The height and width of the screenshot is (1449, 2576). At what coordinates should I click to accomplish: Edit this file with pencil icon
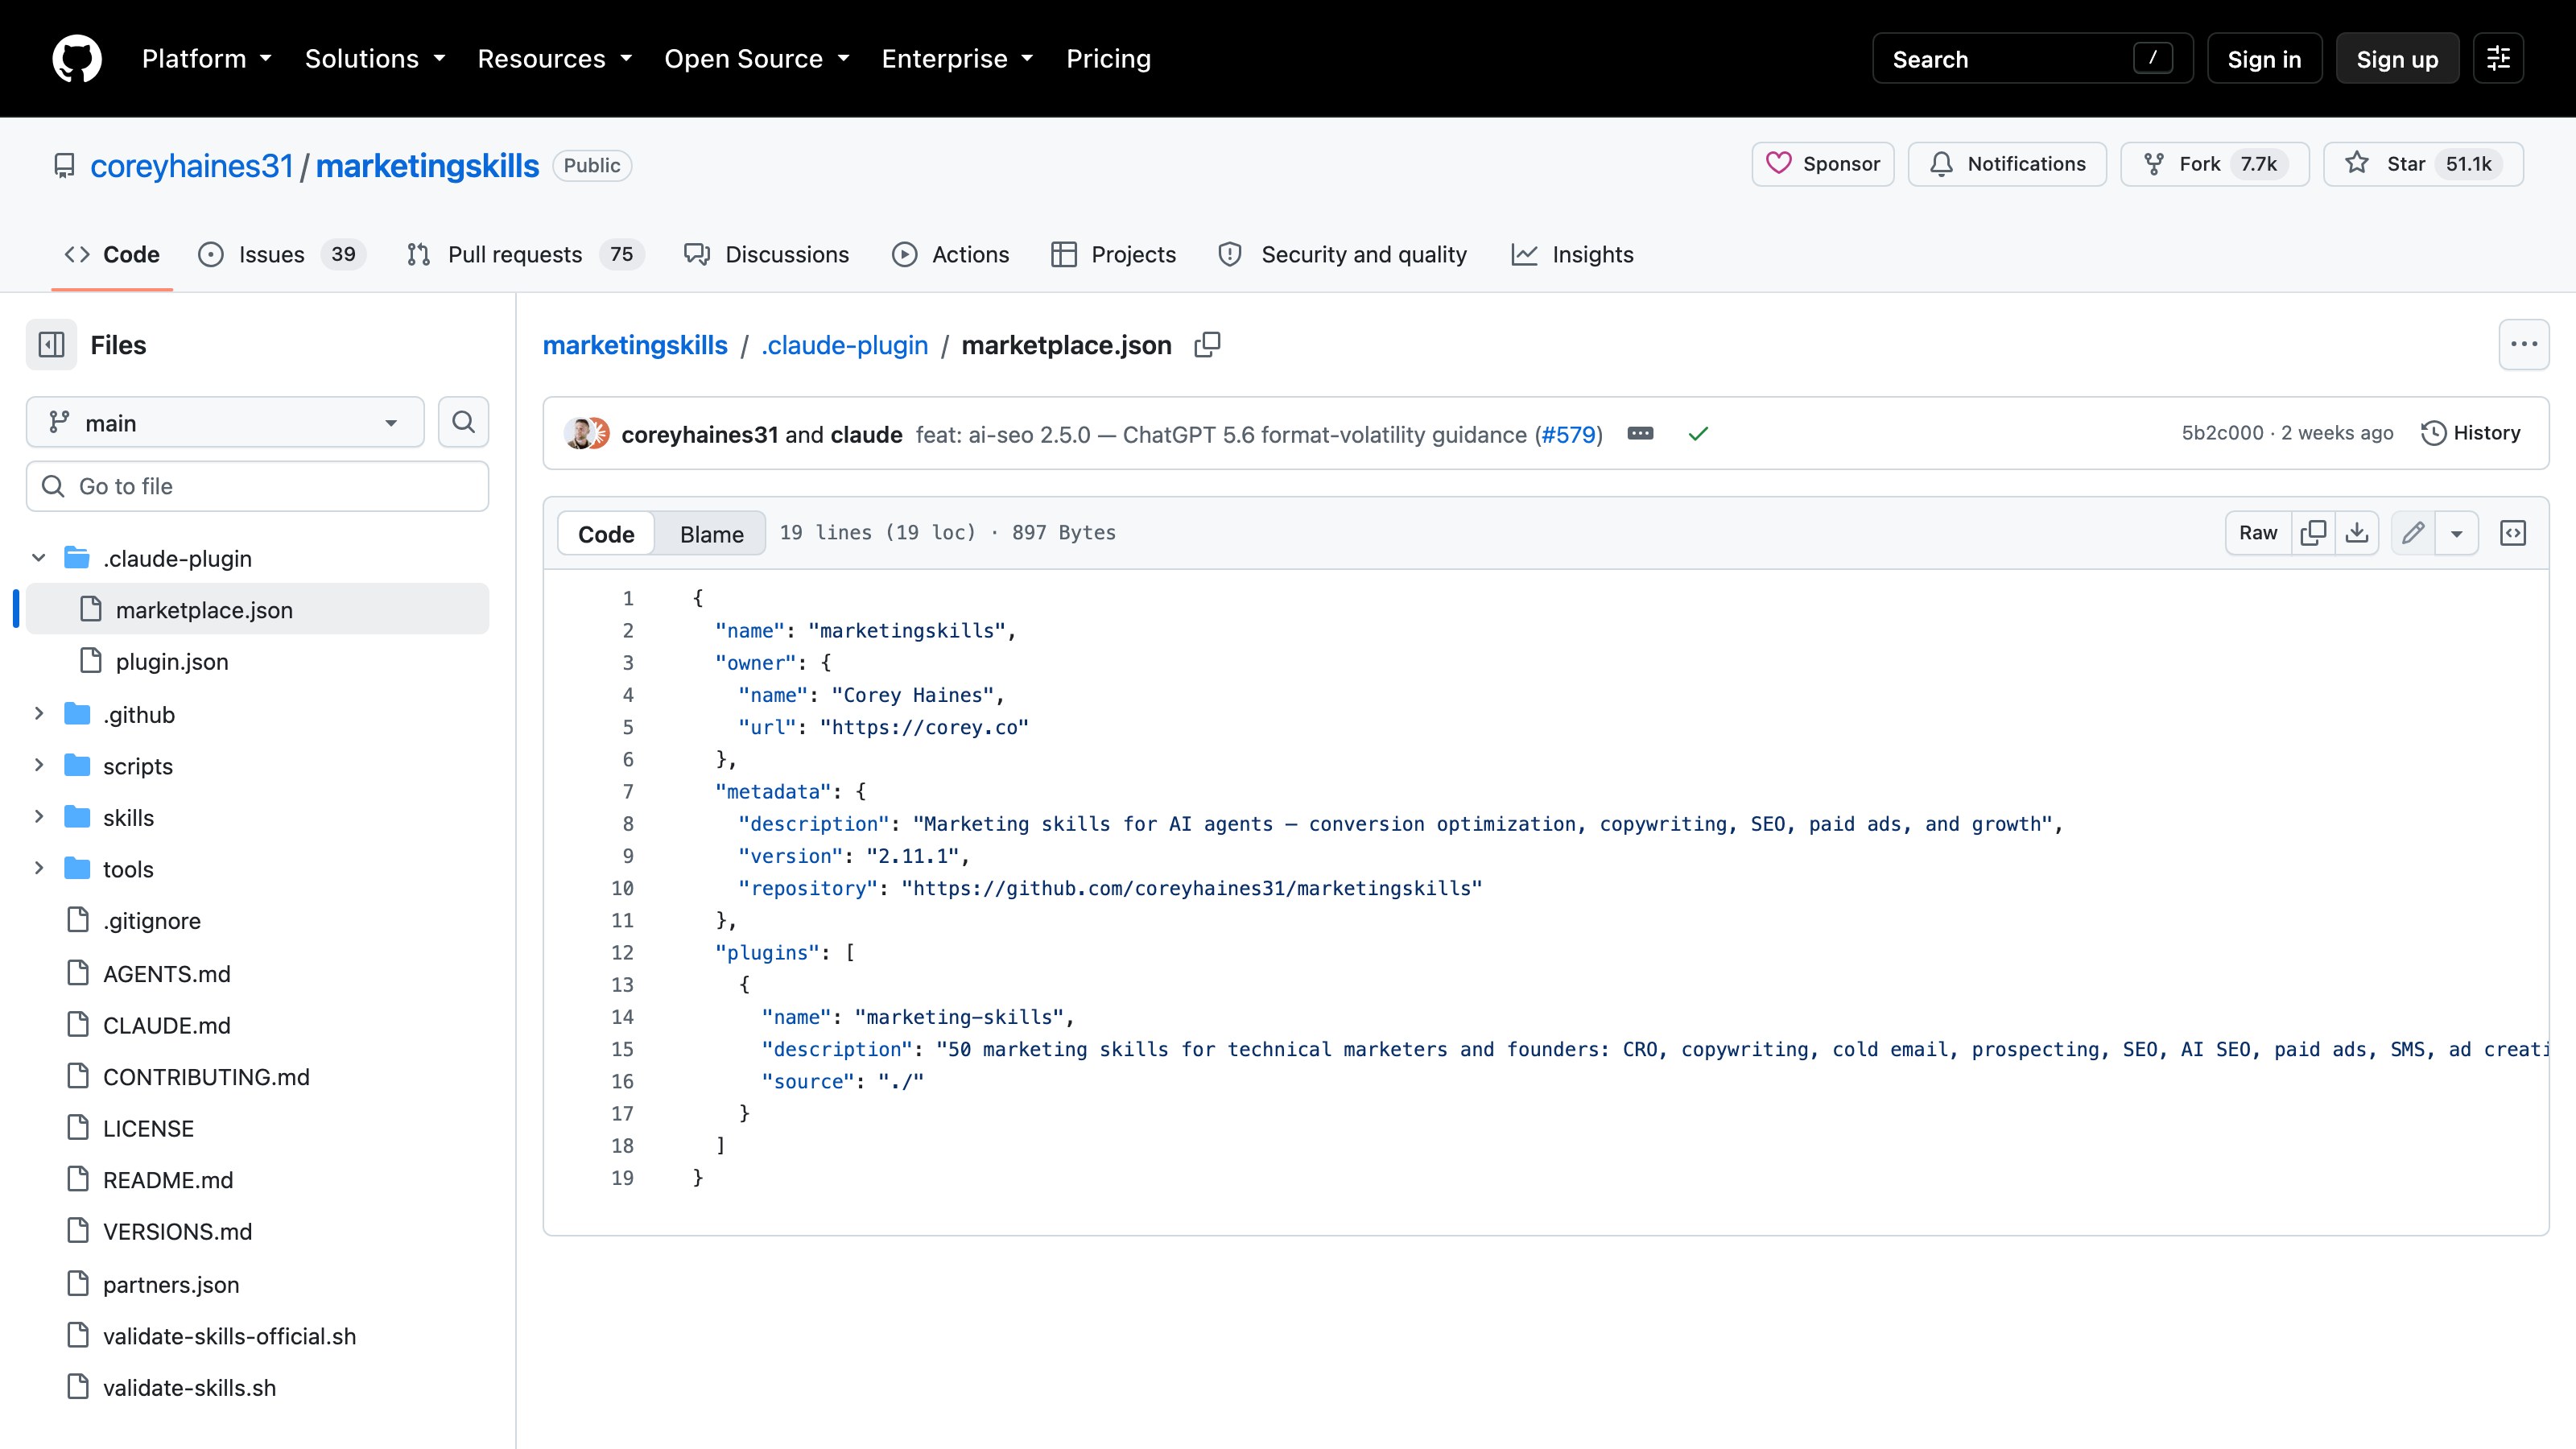click(2413, 533)
